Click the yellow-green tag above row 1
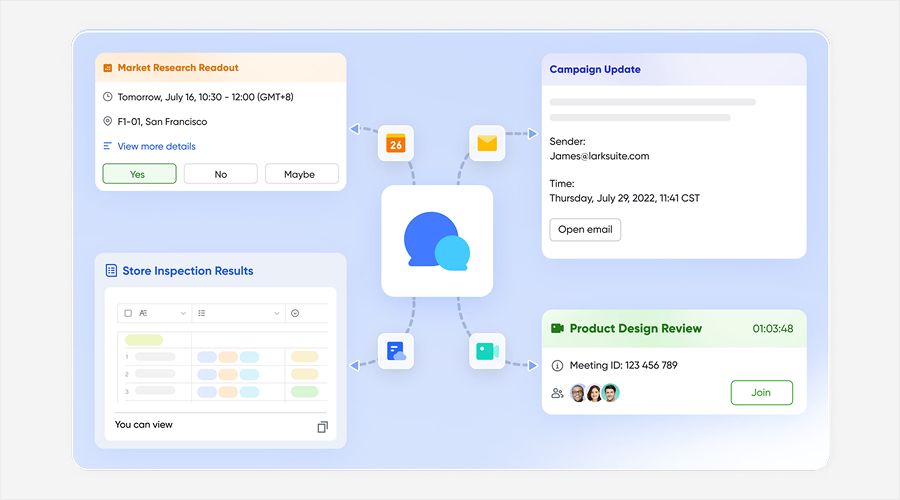Viewport: 900px width, 500px height. (144, 340)
